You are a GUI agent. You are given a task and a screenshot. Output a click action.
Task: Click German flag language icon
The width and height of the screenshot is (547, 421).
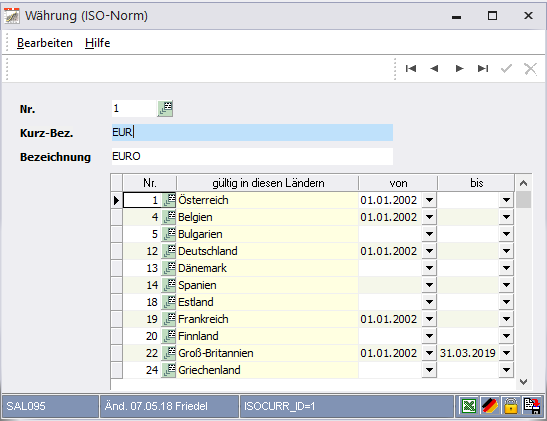point(490,406)
